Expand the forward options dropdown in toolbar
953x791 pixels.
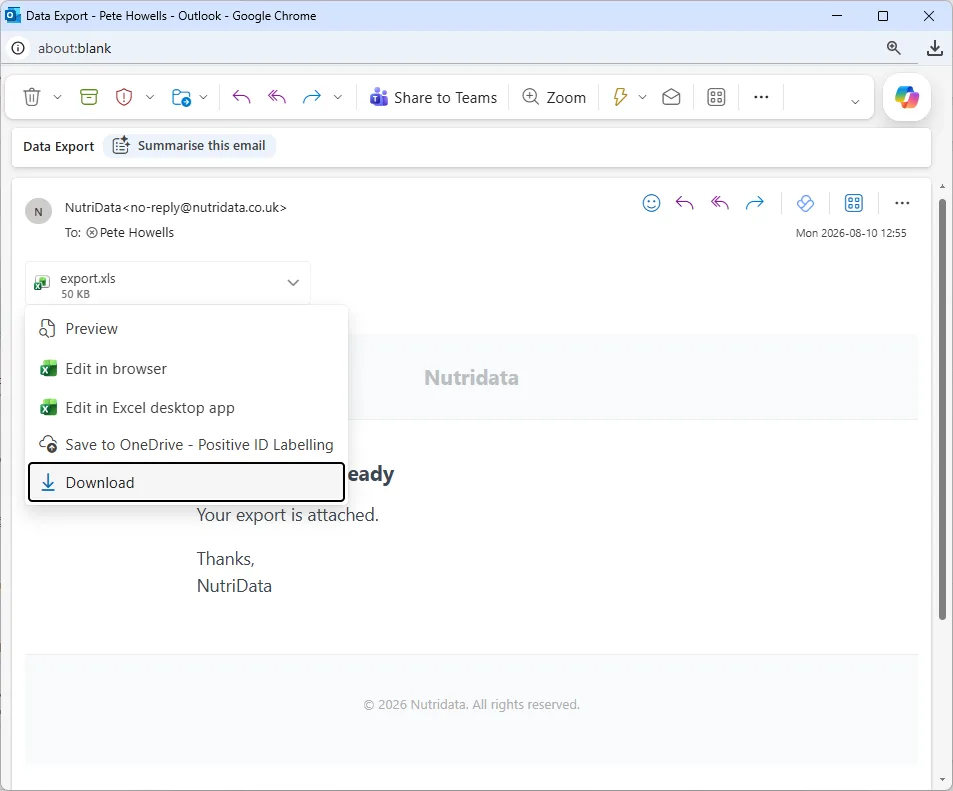click(338, 97)
